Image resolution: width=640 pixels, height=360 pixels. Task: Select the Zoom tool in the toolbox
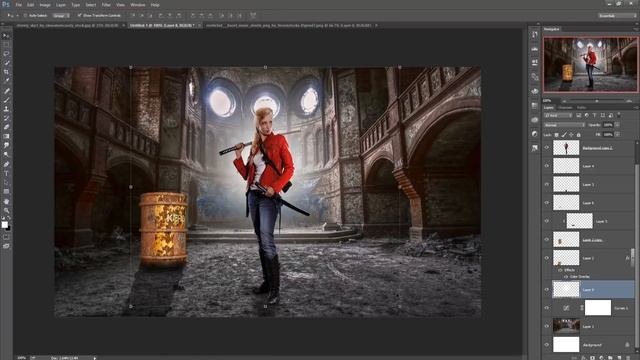6,211
